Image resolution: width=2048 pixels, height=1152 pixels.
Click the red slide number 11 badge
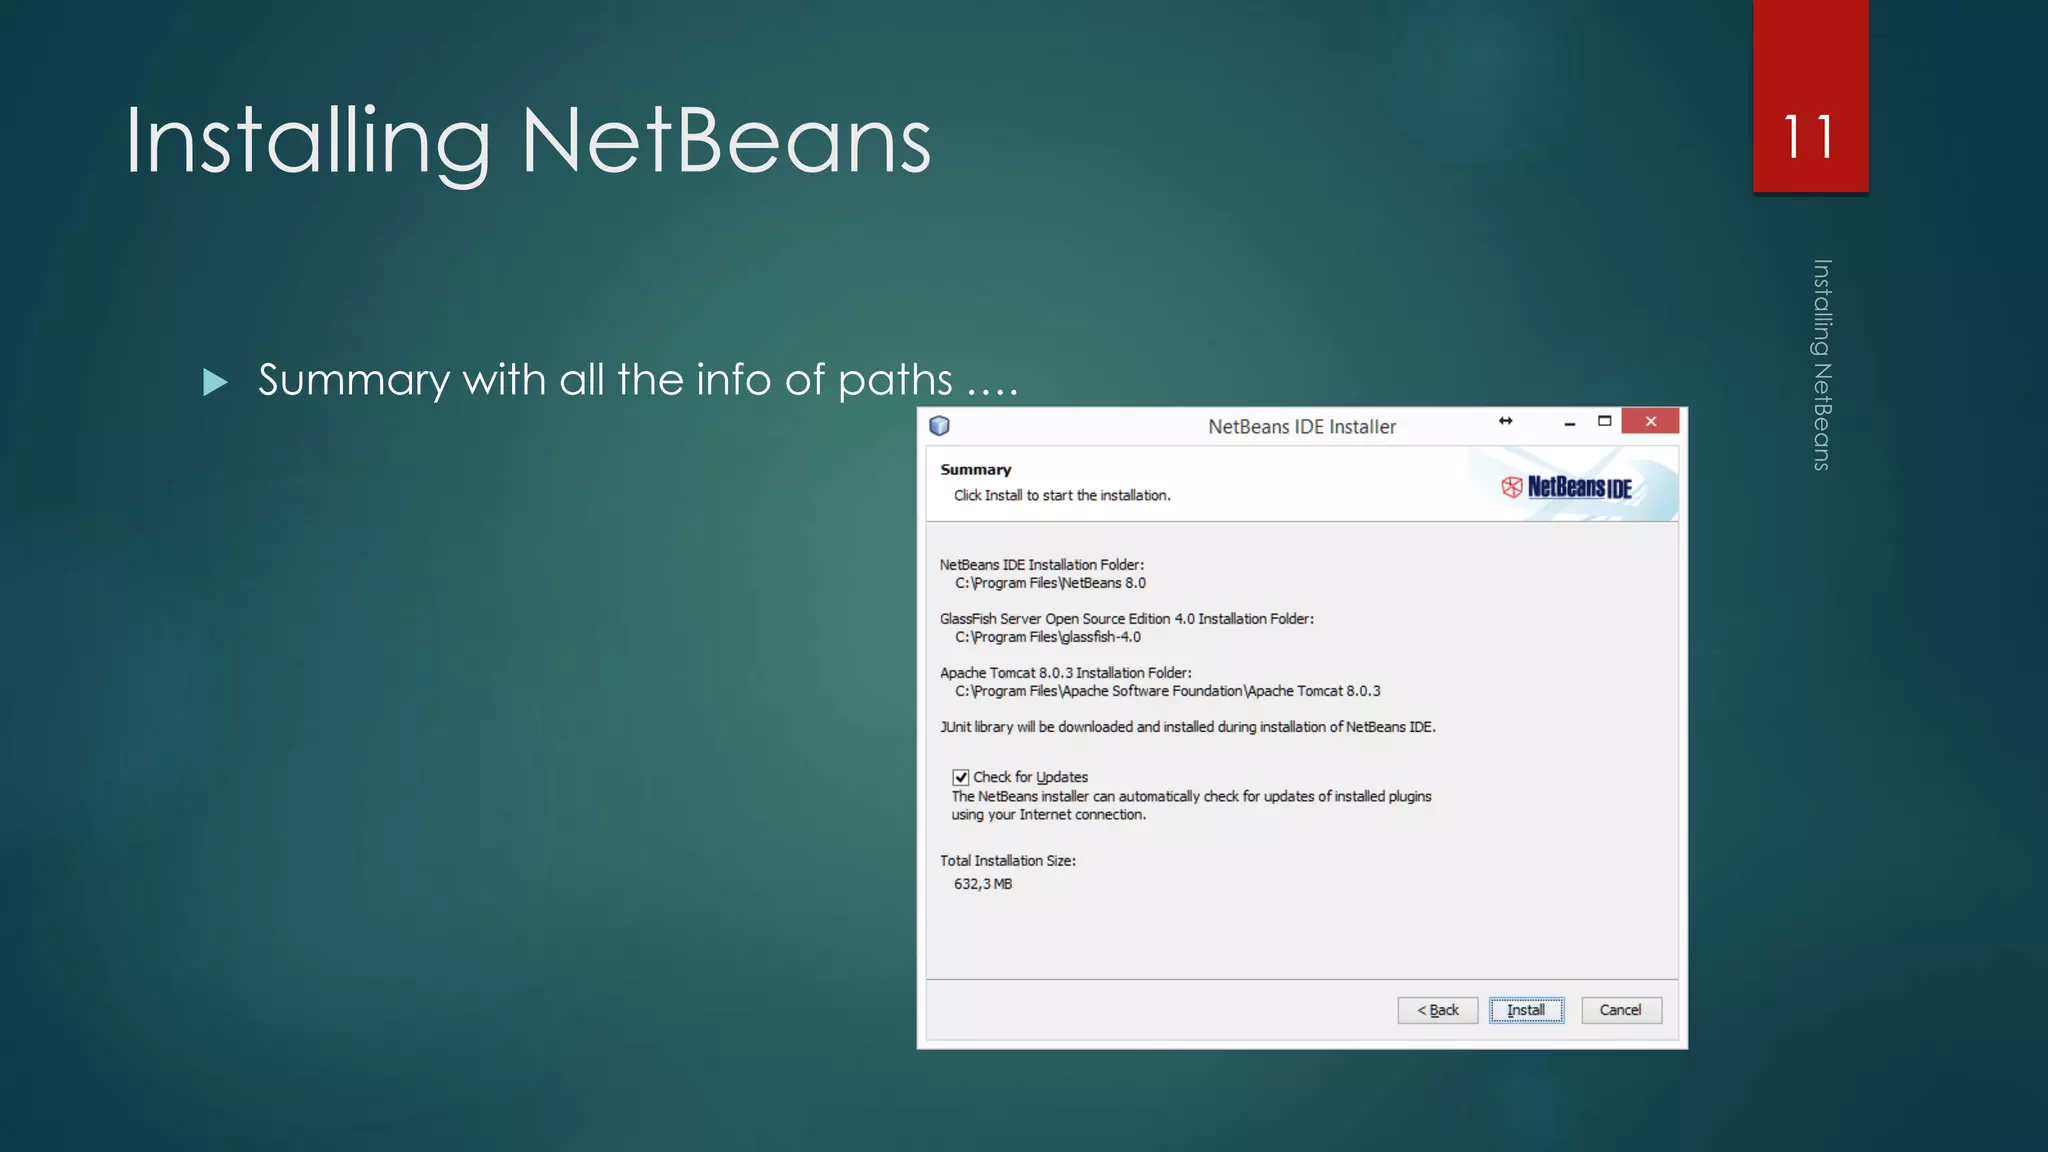point(1810,137)
